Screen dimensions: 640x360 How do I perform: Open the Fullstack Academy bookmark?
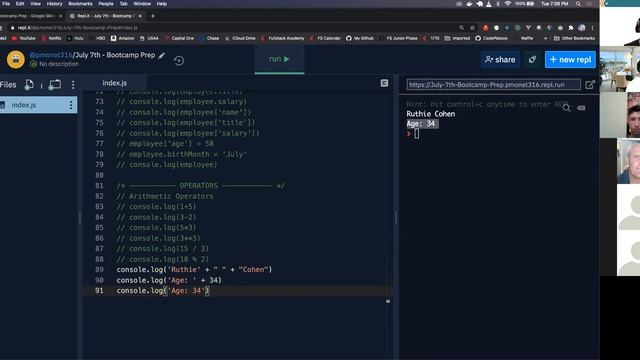coord(283,38)
